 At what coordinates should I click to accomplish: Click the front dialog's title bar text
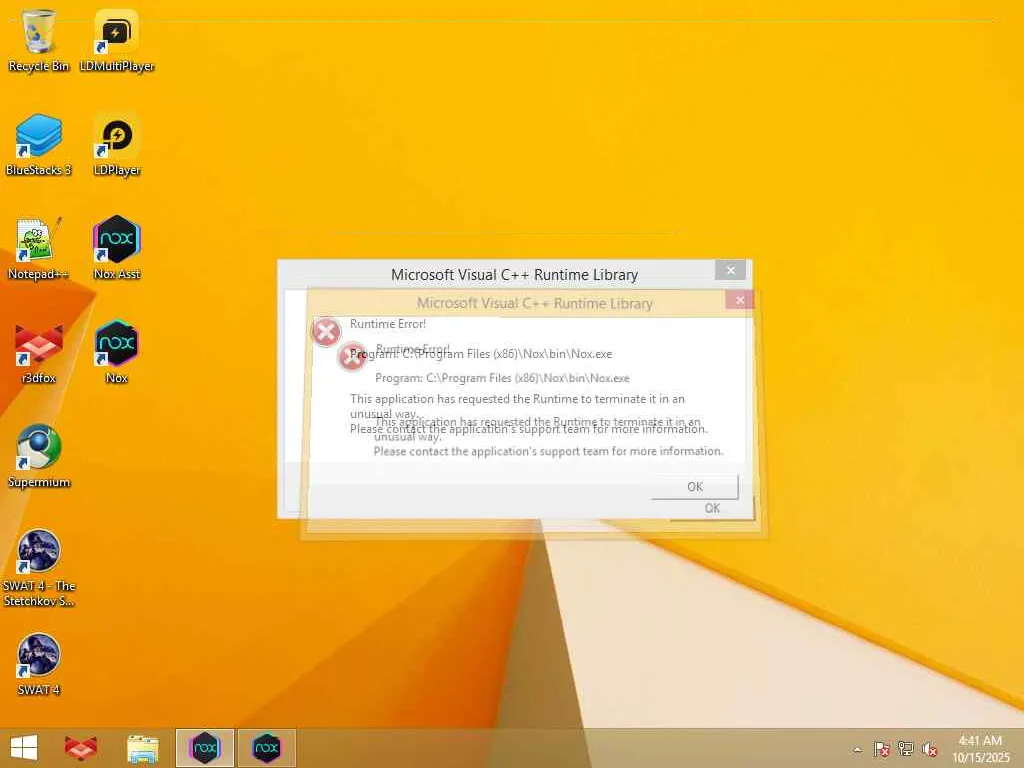coord(515,275)
